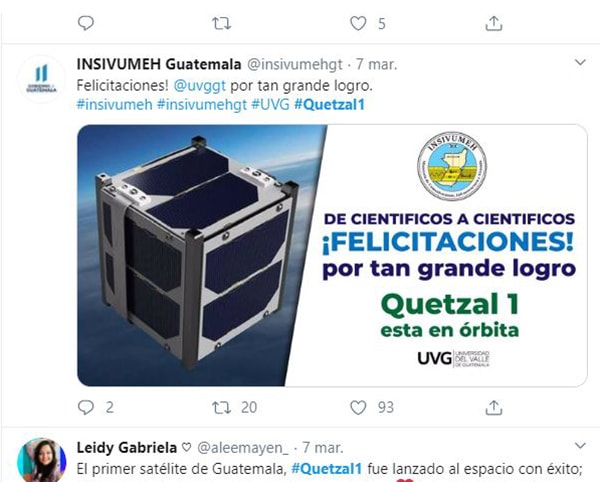Image resolution: width=600 pixels, height=482 pixels.
Task: Open #Quetzal1 hashtag in Leidy Gabriela's tweet
Action: click(326, 468)
